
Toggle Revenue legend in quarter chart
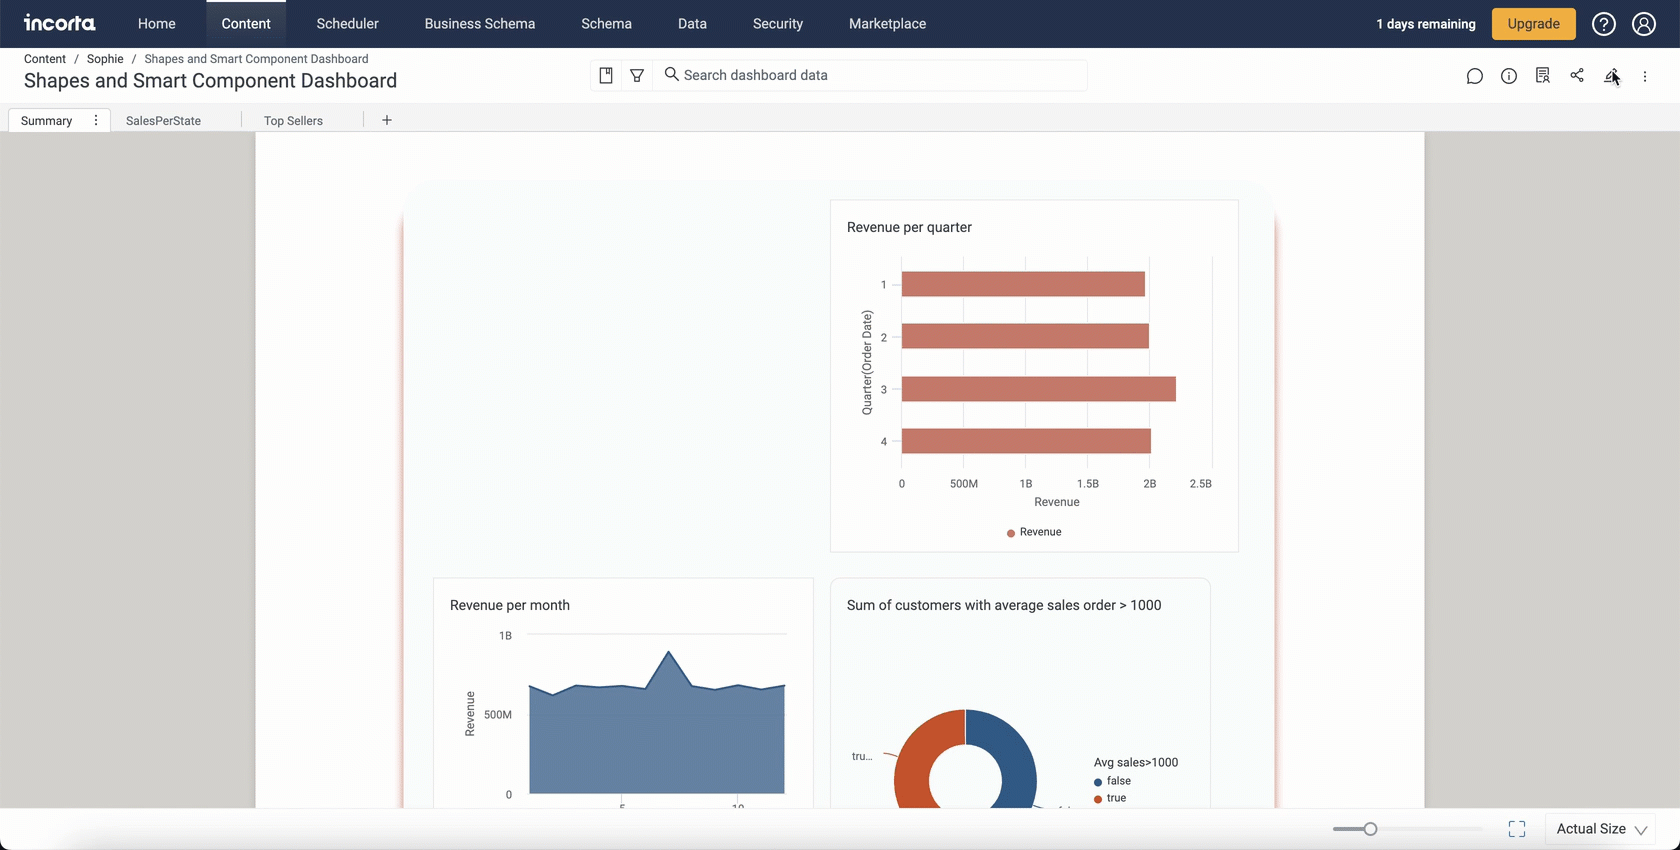tap(1034, 532)
